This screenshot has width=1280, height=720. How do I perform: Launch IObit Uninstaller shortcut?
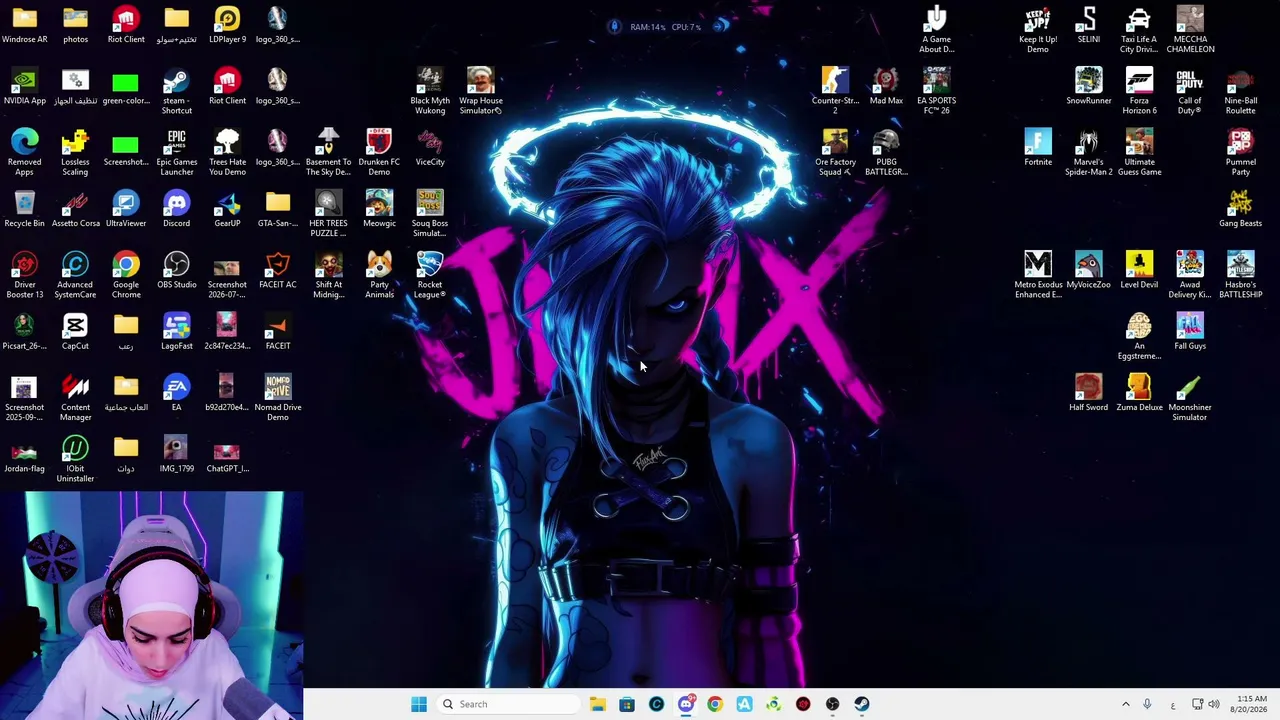75,459
